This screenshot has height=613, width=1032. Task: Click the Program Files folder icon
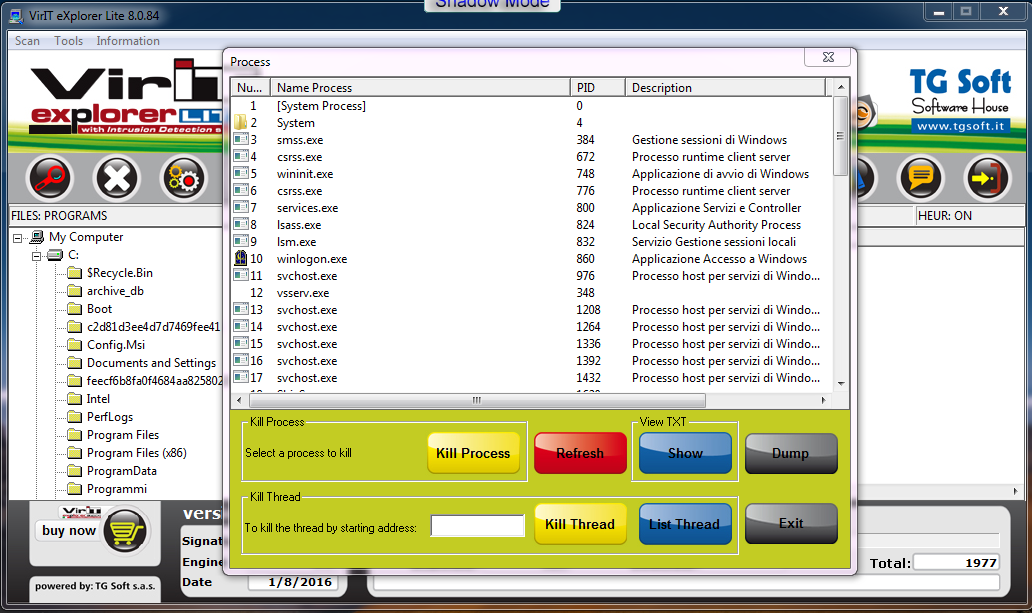click(x=75, y=435)
